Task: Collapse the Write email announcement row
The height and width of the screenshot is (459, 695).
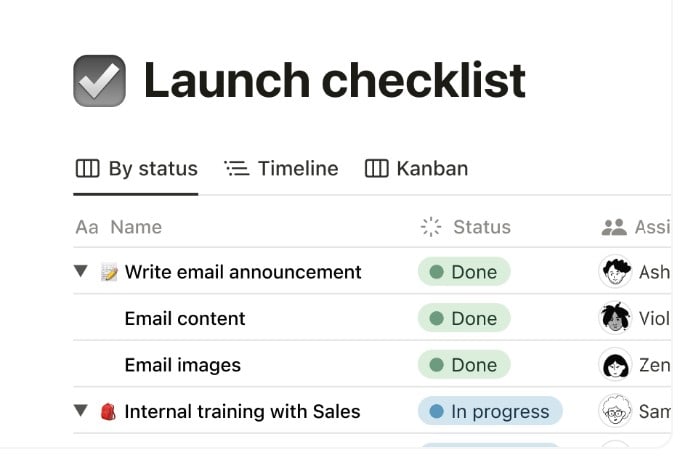Action: coord(81,272)
